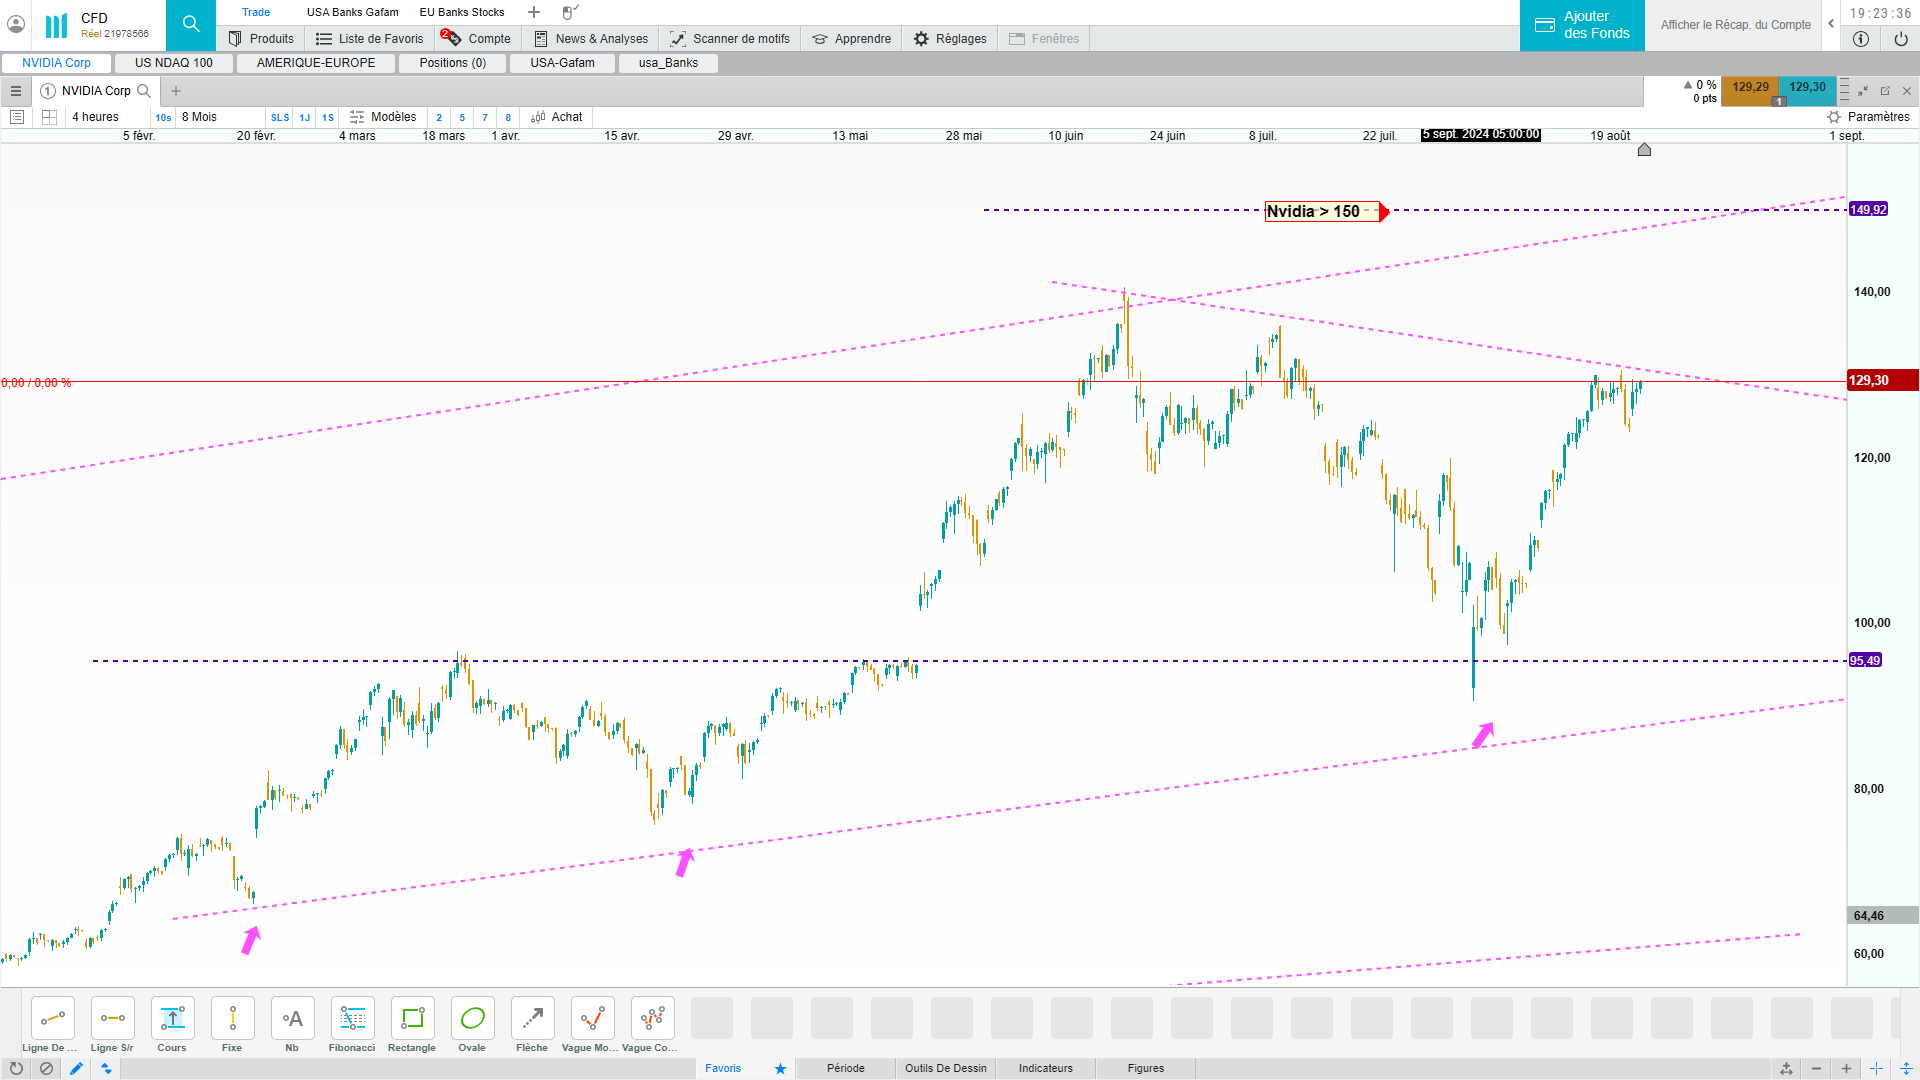Image resolution: width=1920 pixels, height=1080 pixels.
Task: Click the Nb text annotation tool
Action: point(292,1019)
